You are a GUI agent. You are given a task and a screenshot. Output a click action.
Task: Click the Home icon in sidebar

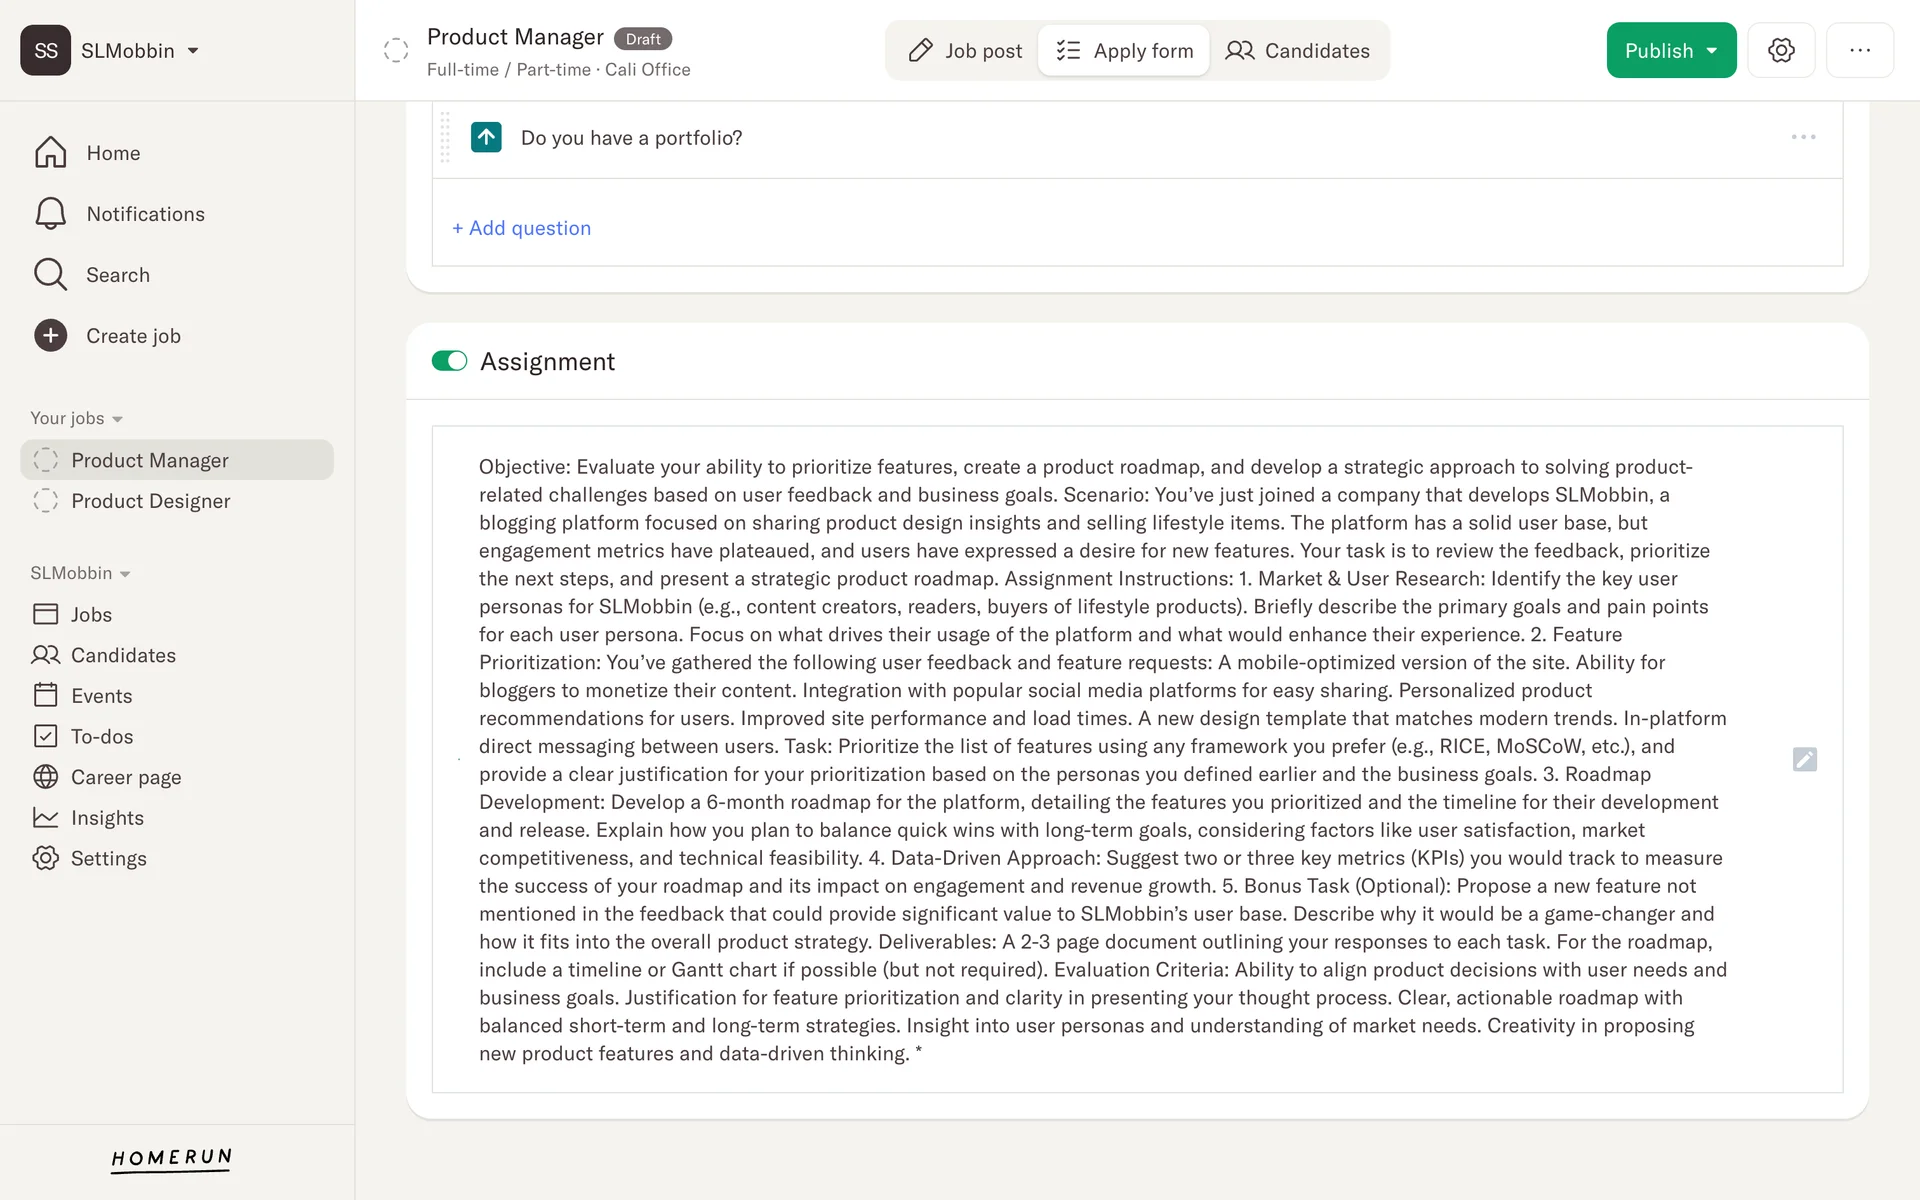[50, 153]
